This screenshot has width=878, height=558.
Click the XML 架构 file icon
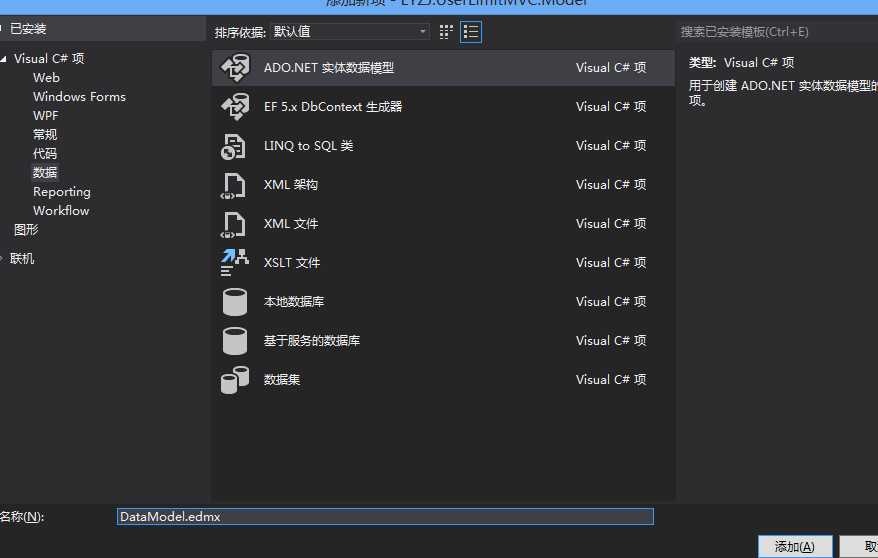point(234,185)
